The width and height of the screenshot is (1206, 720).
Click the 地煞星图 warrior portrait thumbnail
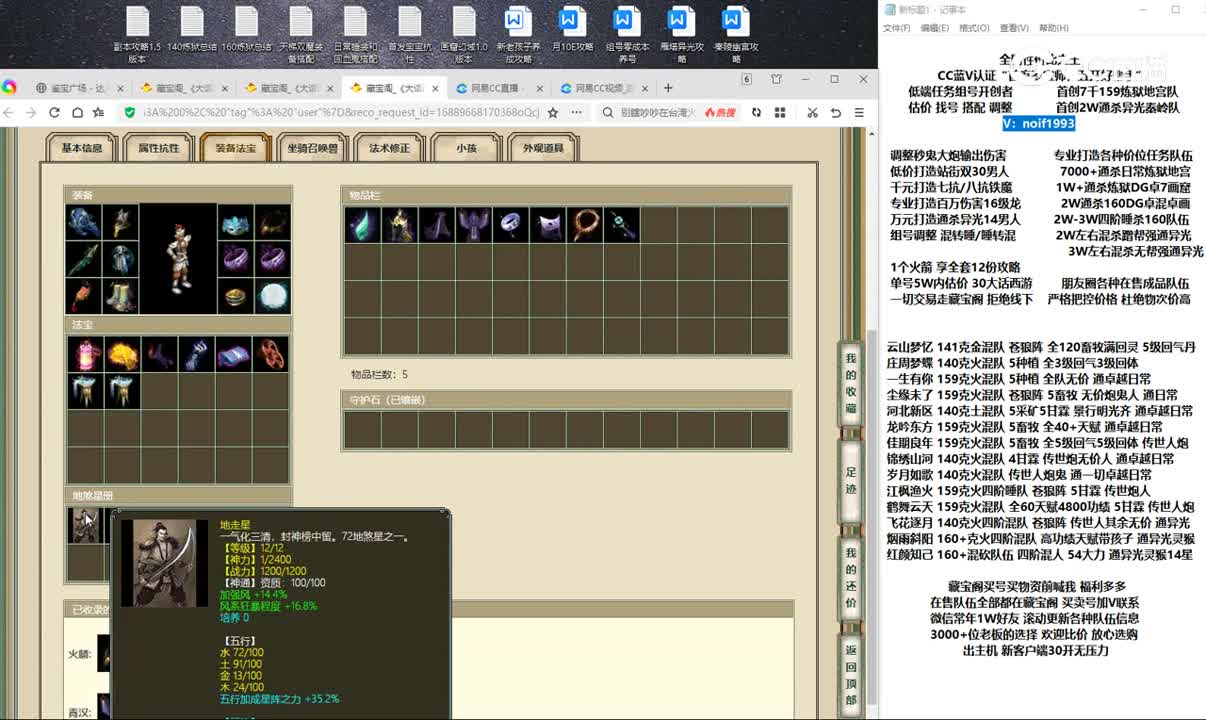pos(85,525)
